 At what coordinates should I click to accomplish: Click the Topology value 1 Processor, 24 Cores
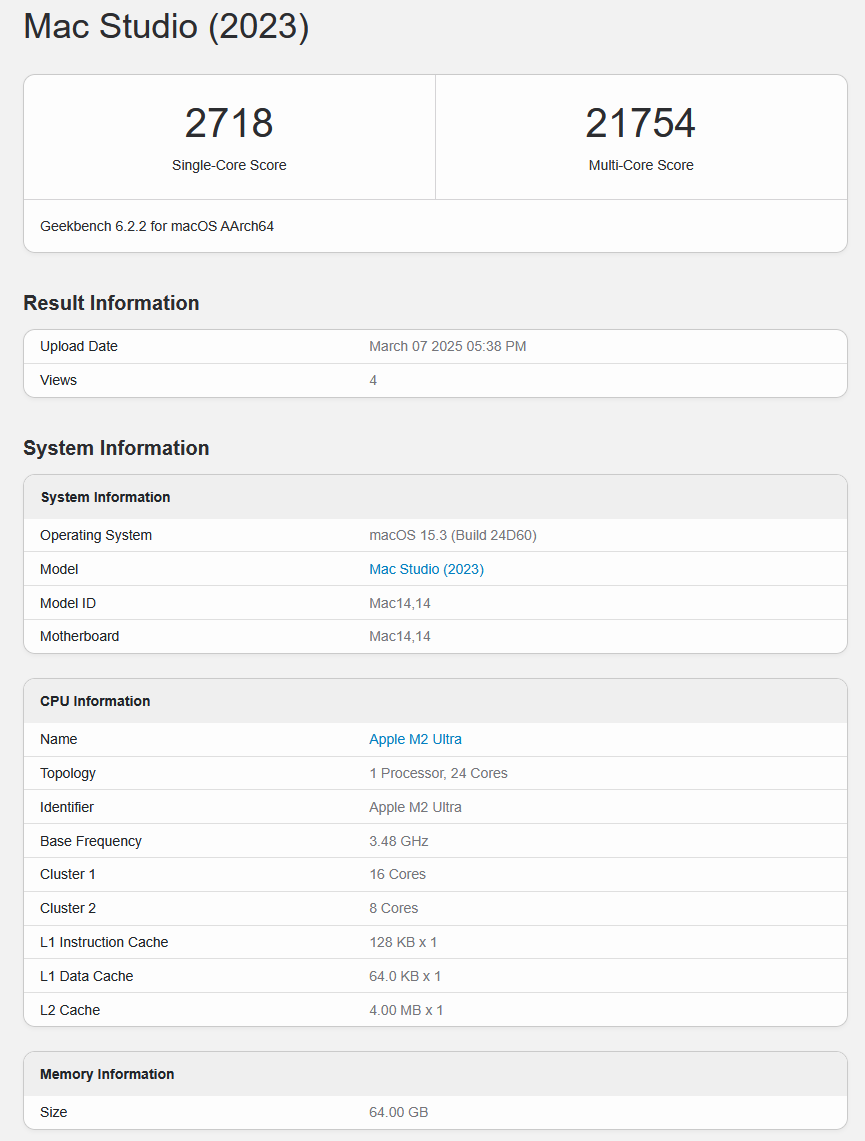438,773
